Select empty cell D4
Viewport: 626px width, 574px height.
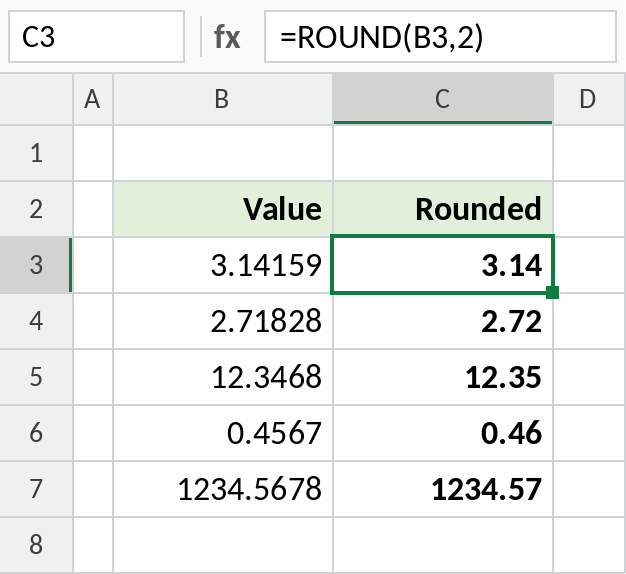[x=590, y=321]
